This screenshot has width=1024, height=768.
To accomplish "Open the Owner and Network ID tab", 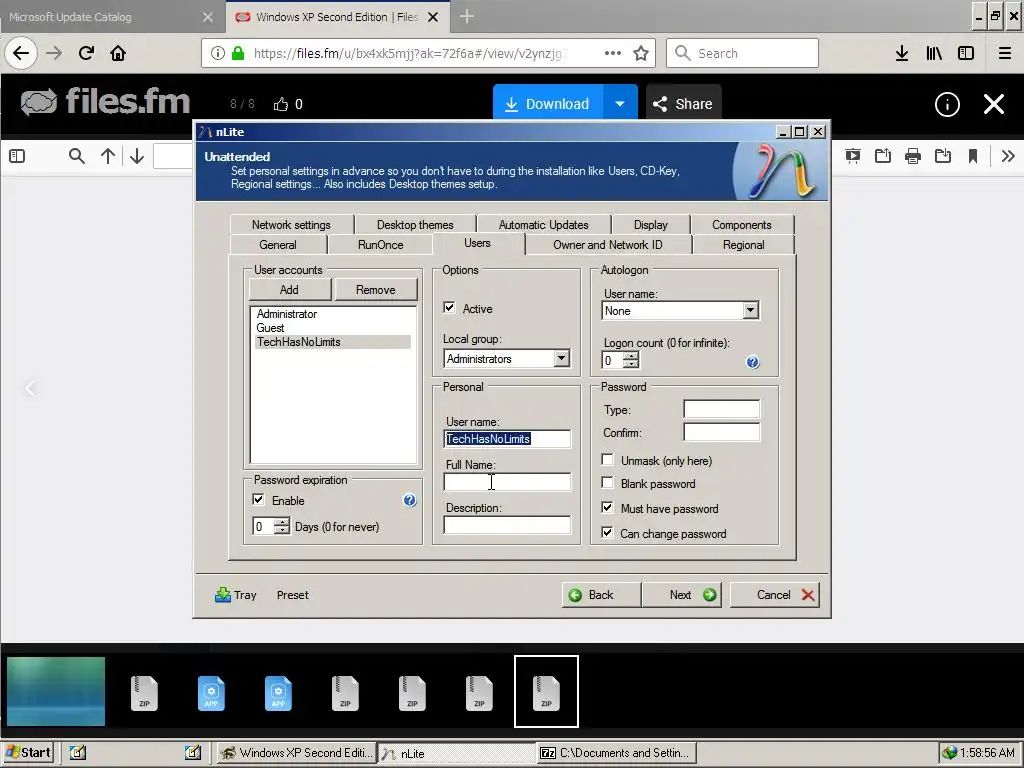I will pos(607,245).
